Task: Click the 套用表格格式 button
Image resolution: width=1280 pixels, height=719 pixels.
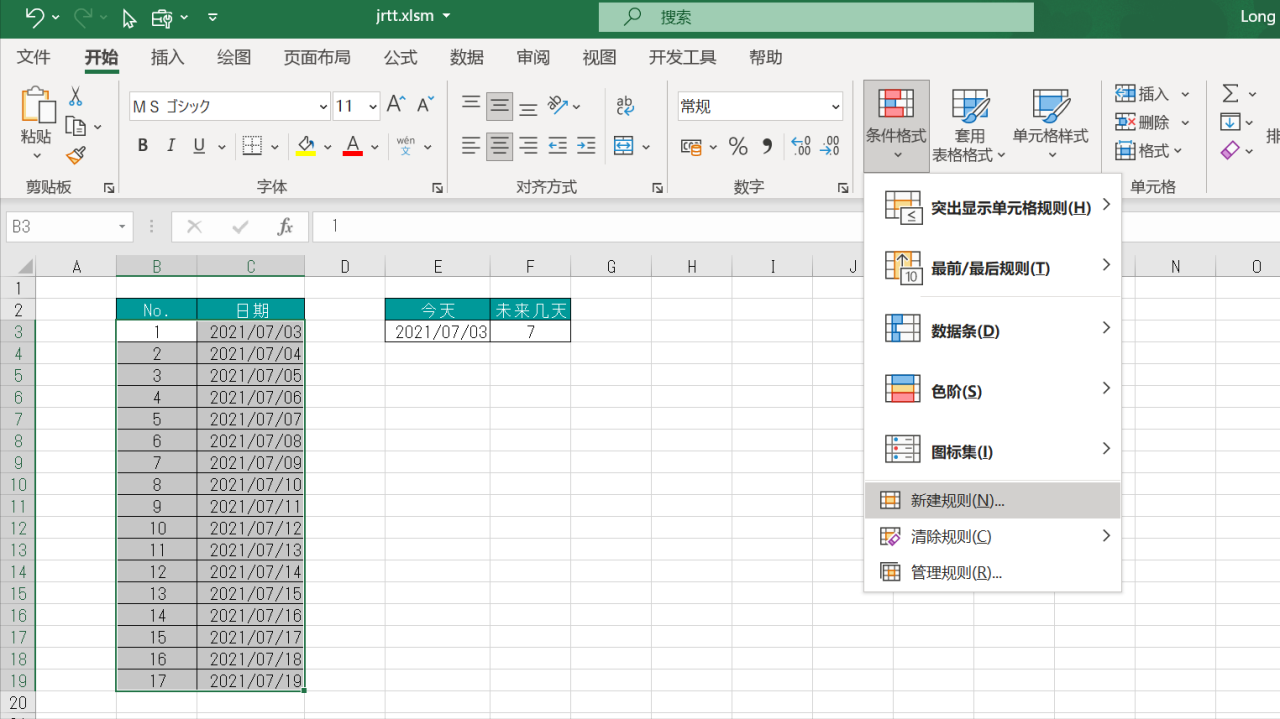Action: [970, 125]
